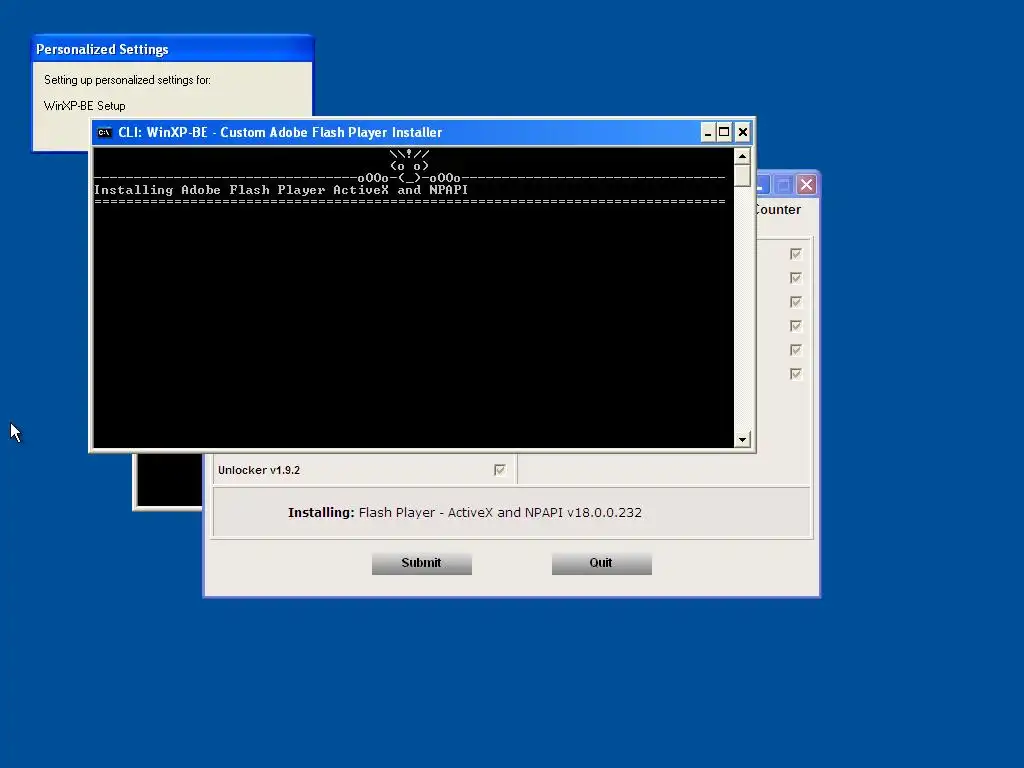Toggle the topmost checkbox under Counter
Viewport: 1024px width, 768px height.
(795, 254)
